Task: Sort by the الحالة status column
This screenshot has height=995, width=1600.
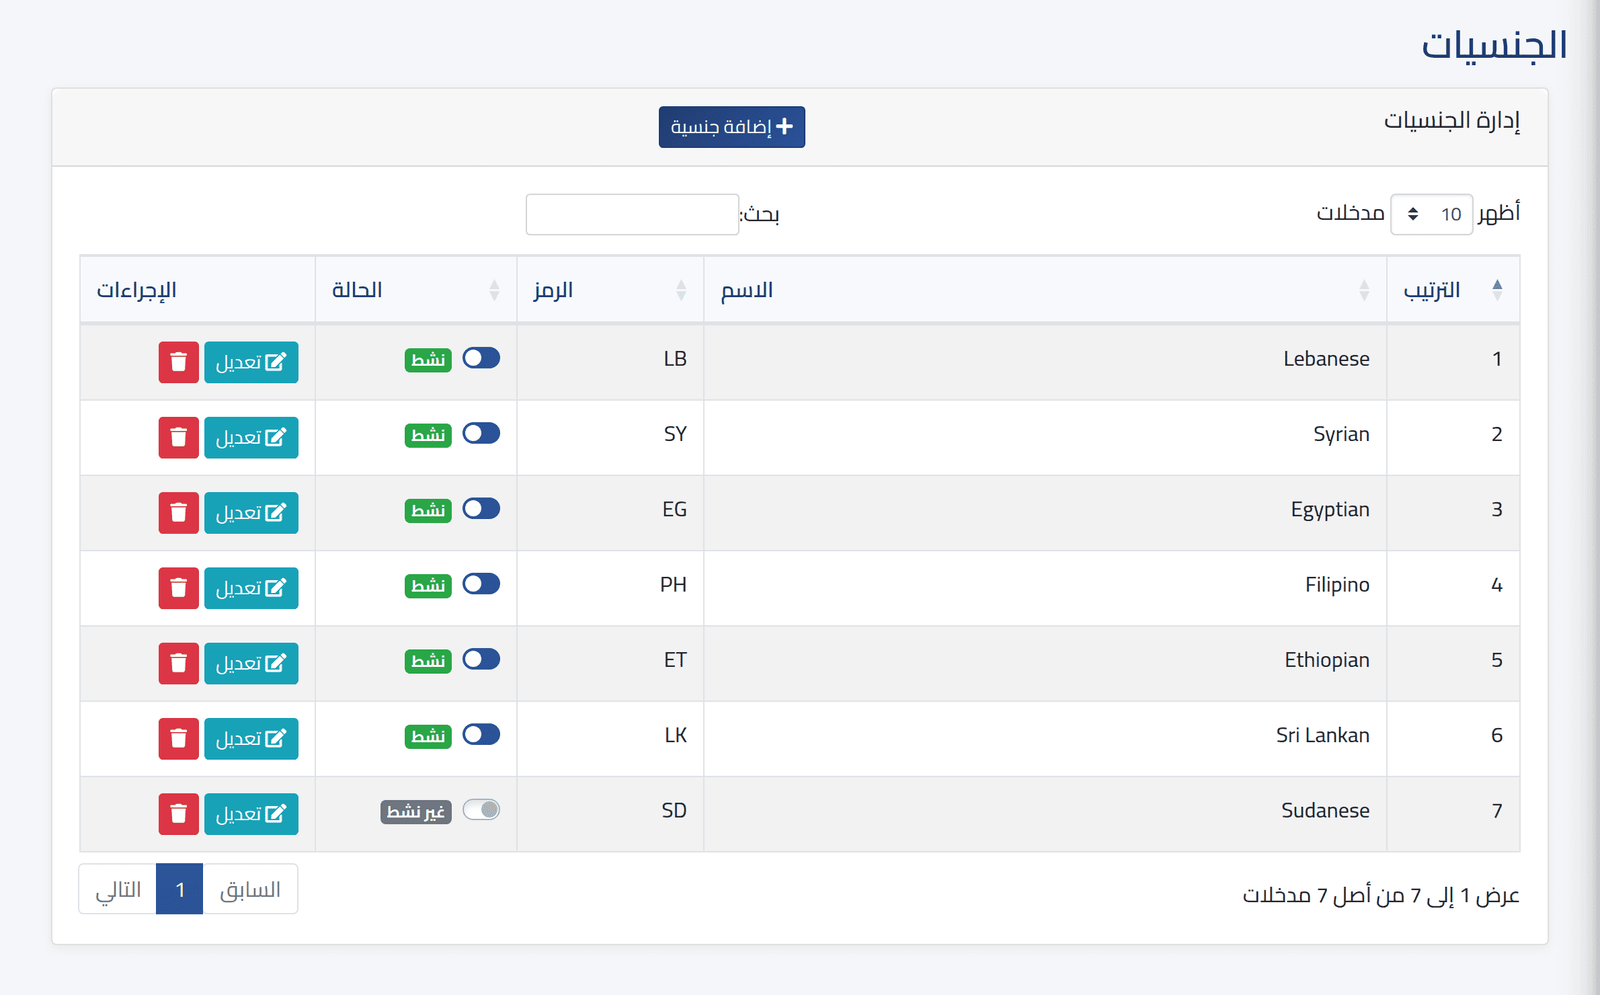Action: (416, 290)
